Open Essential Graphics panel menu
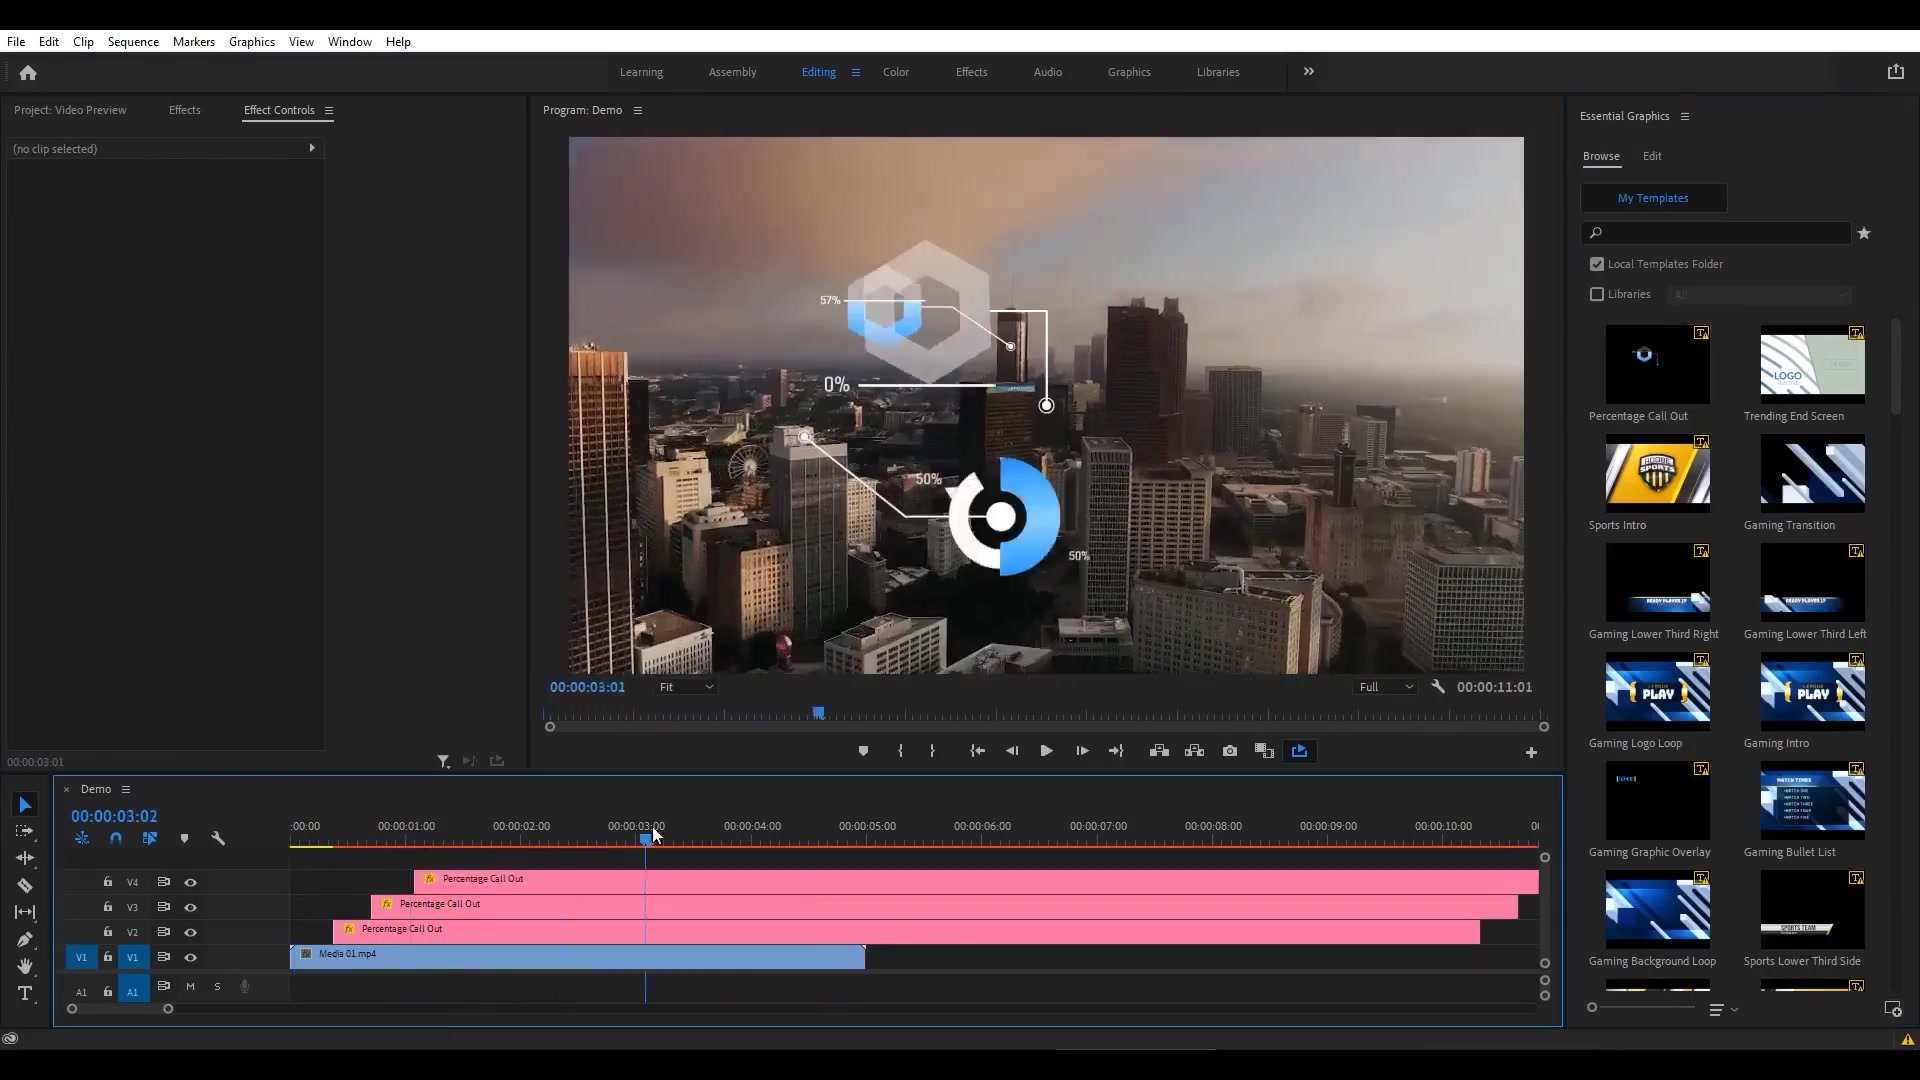The width and height of the screenshot is (1920, 1080). [x=1685, y=116]
